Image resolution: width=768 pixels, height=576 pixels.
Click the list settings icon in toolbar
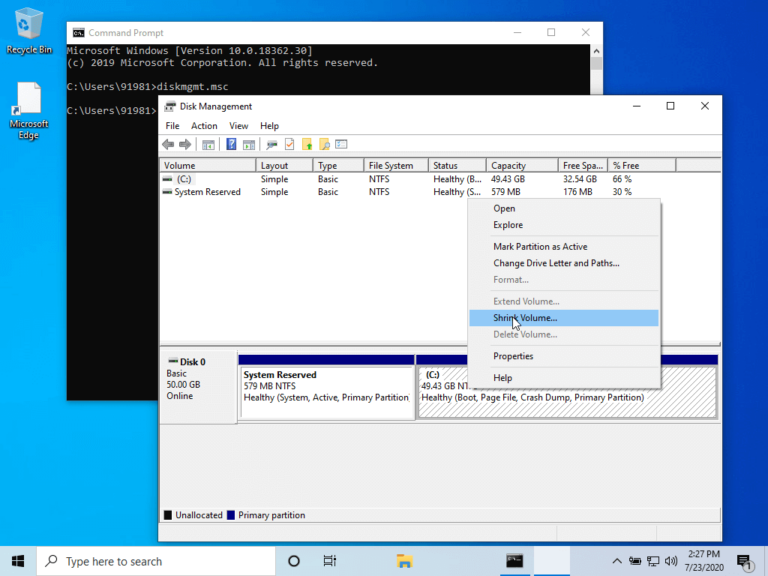(x=341, y=144)
